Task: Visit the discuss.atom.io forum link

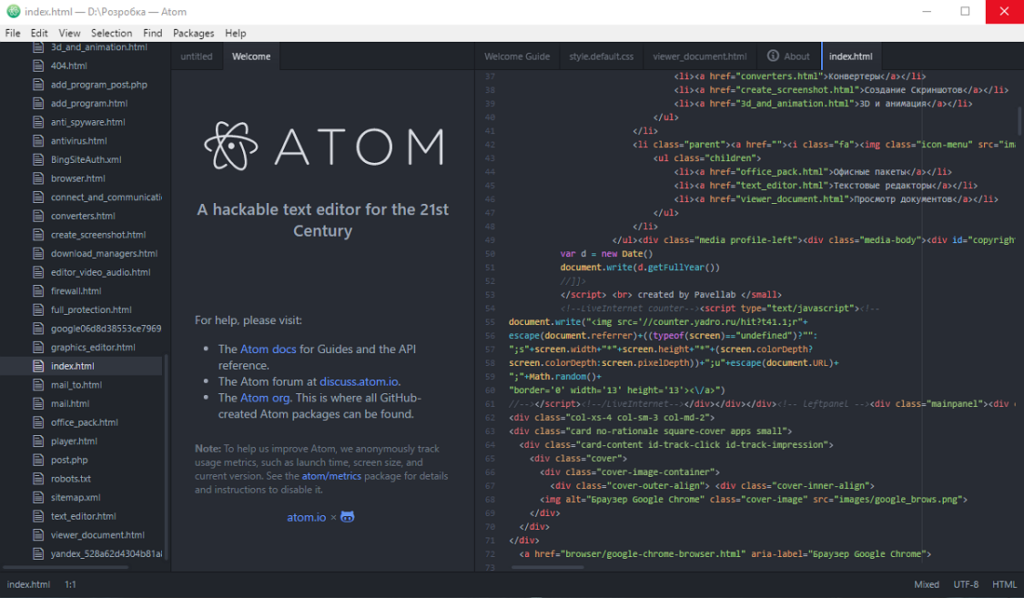Action: click(x=359, y=381)
